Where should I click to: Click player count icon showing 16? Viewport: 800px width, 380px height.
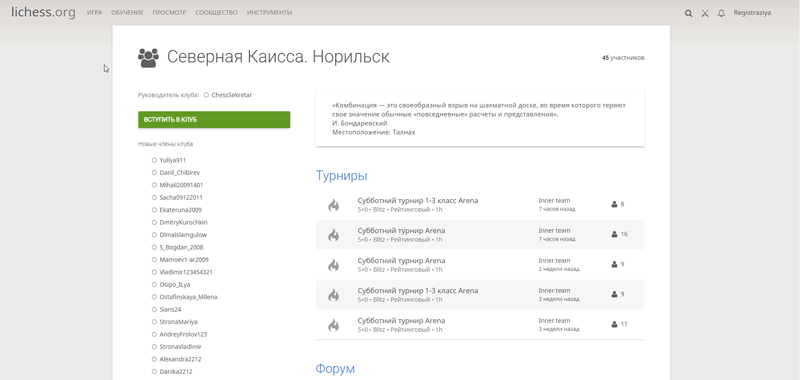(614, 234)
